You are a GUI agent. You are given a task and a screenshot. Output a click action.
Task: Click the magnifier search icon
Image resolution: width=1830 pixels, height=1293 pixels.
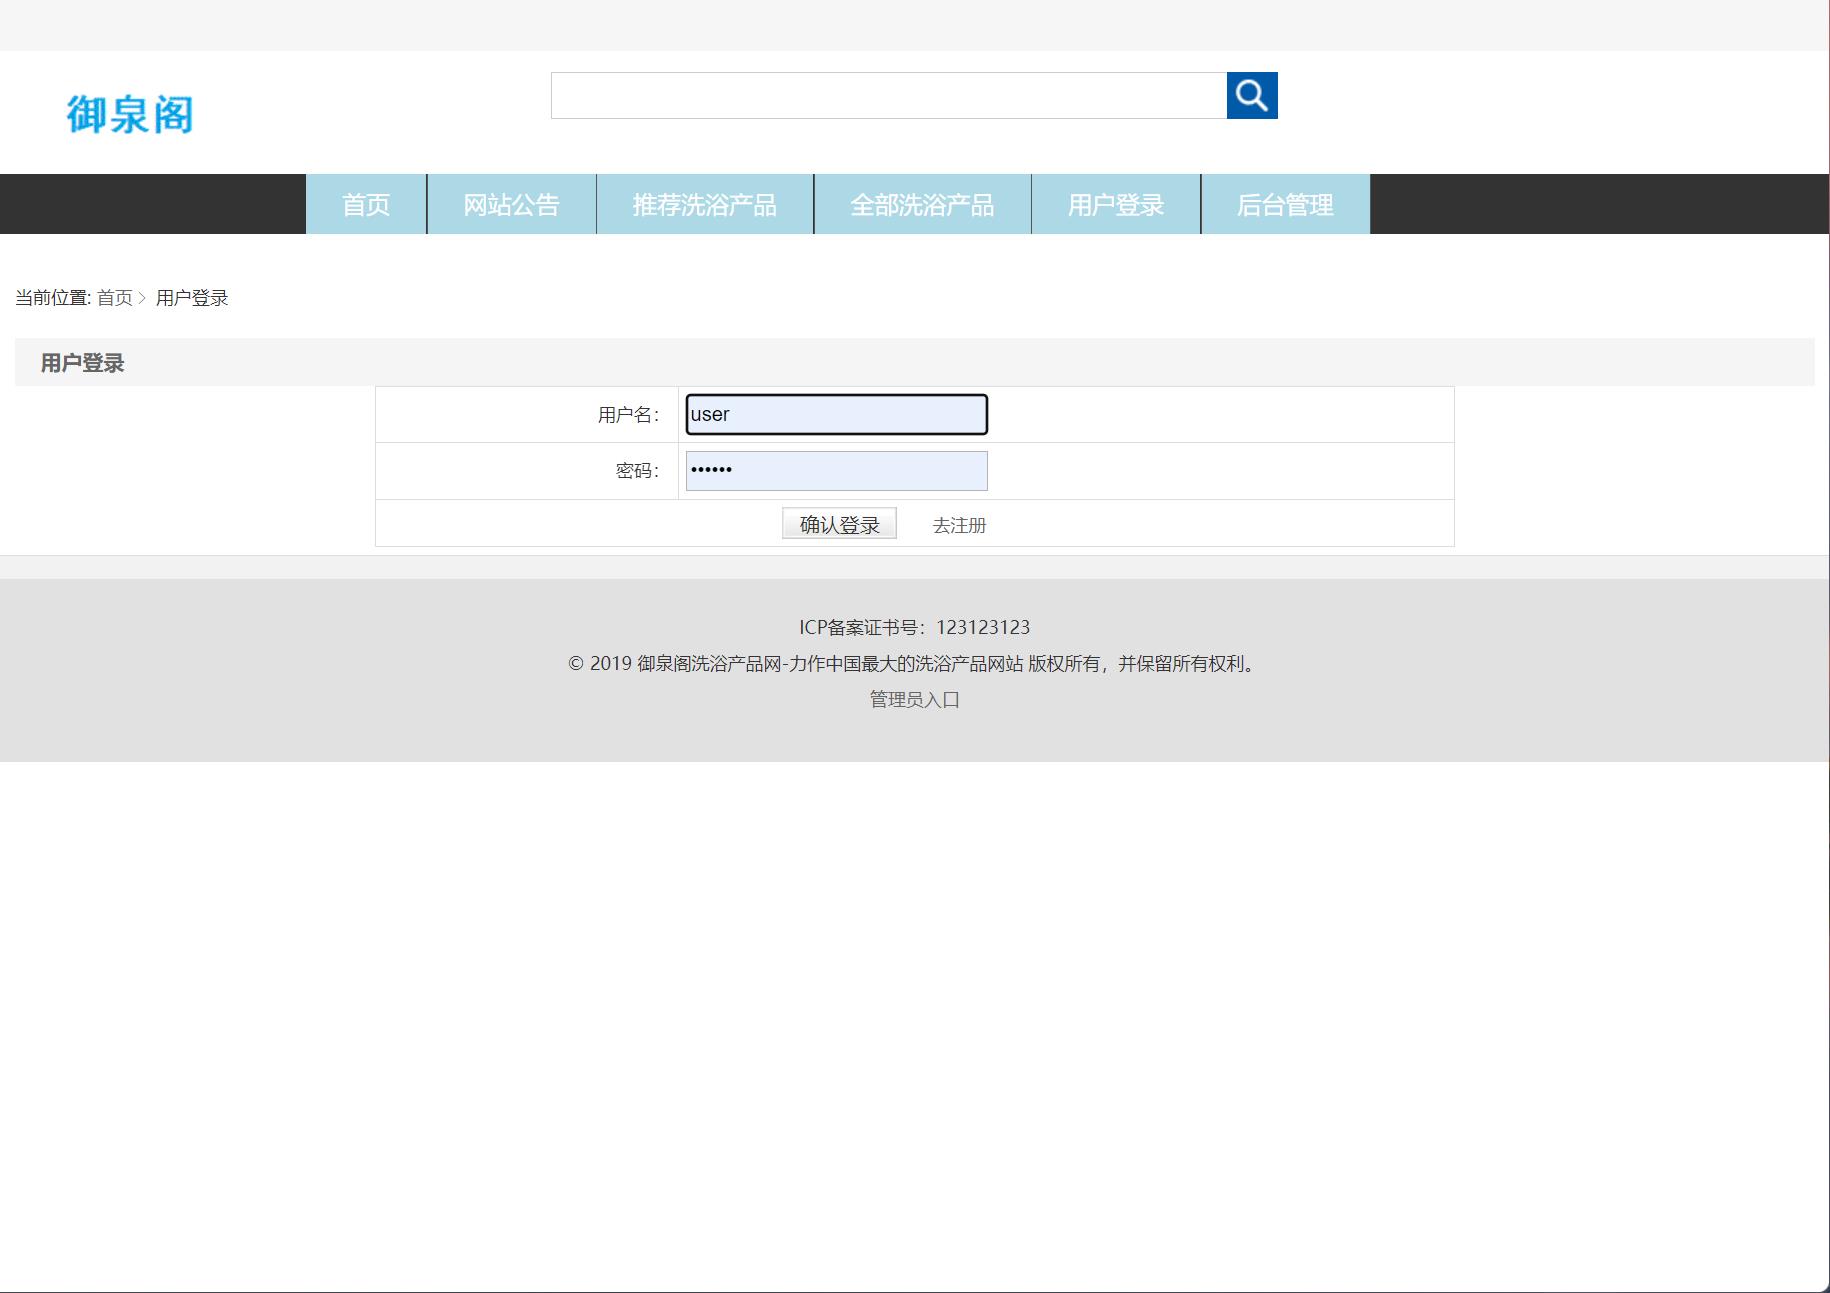(x=1252, y=95)
